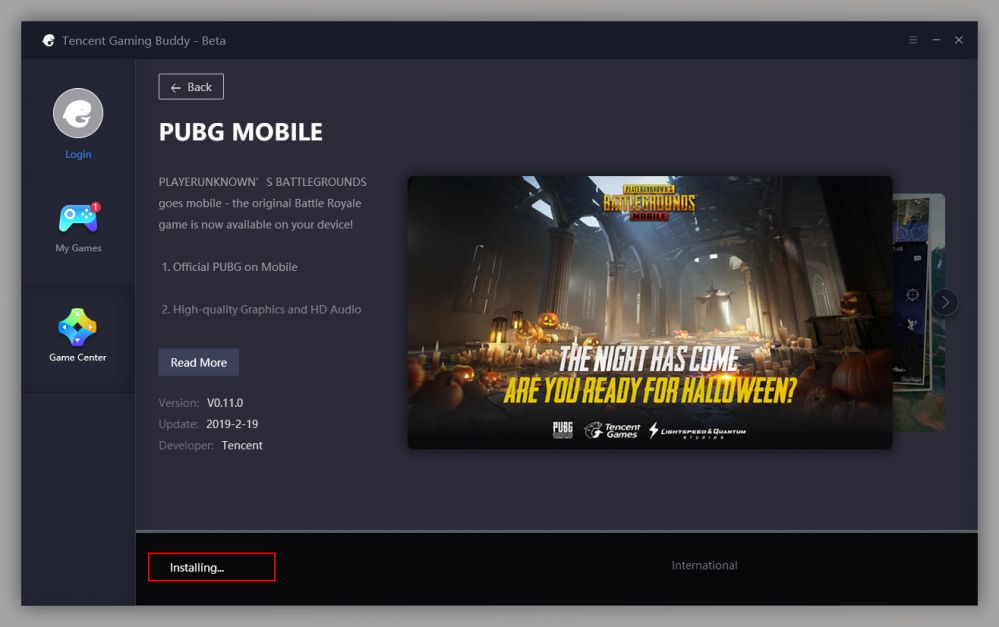Show next screenshot with right arrow

[945, 302]
